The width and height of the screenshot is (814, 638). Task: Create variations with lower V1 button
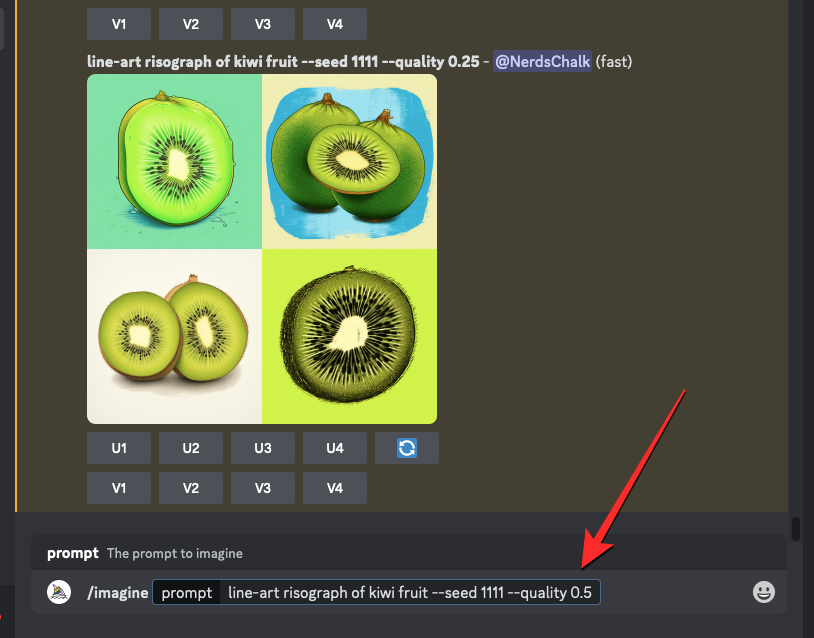(x=119, y=488)
